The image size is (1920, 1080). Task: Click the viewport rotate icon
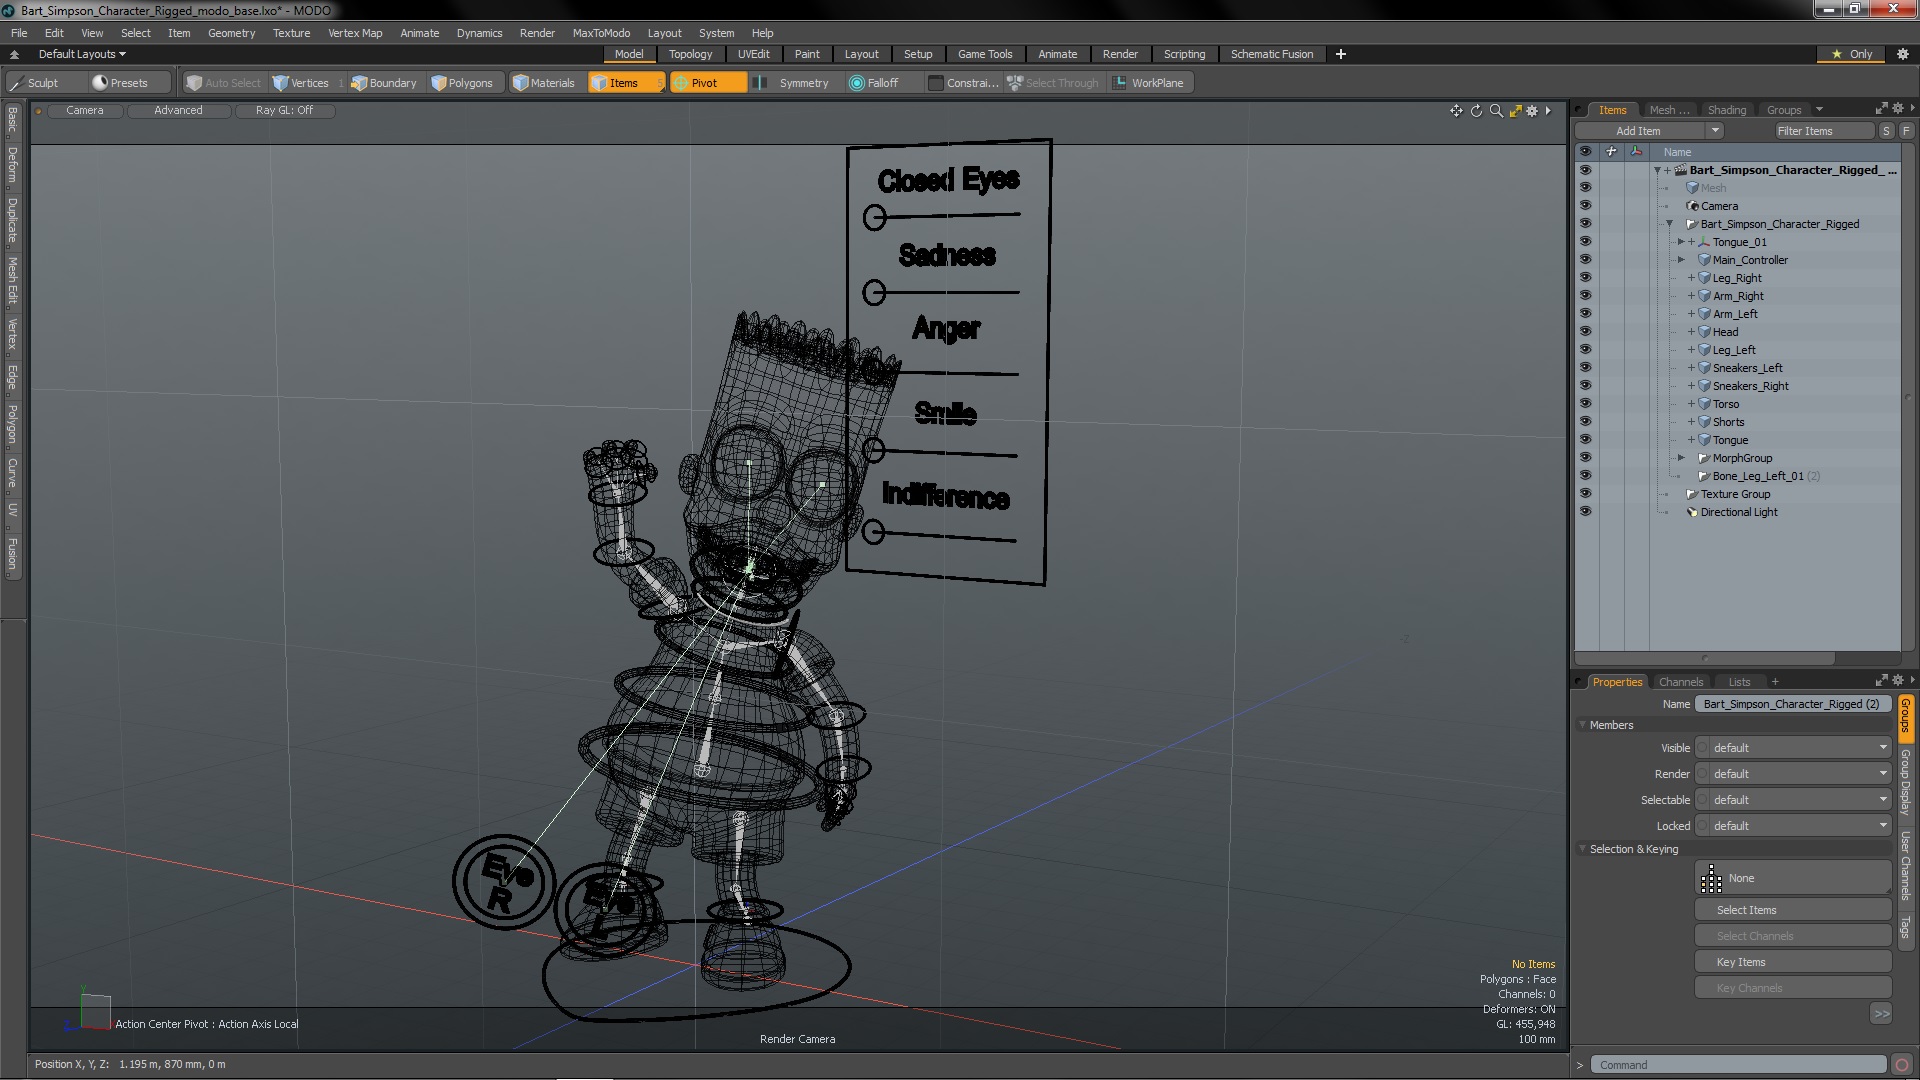coord(1476,111)
